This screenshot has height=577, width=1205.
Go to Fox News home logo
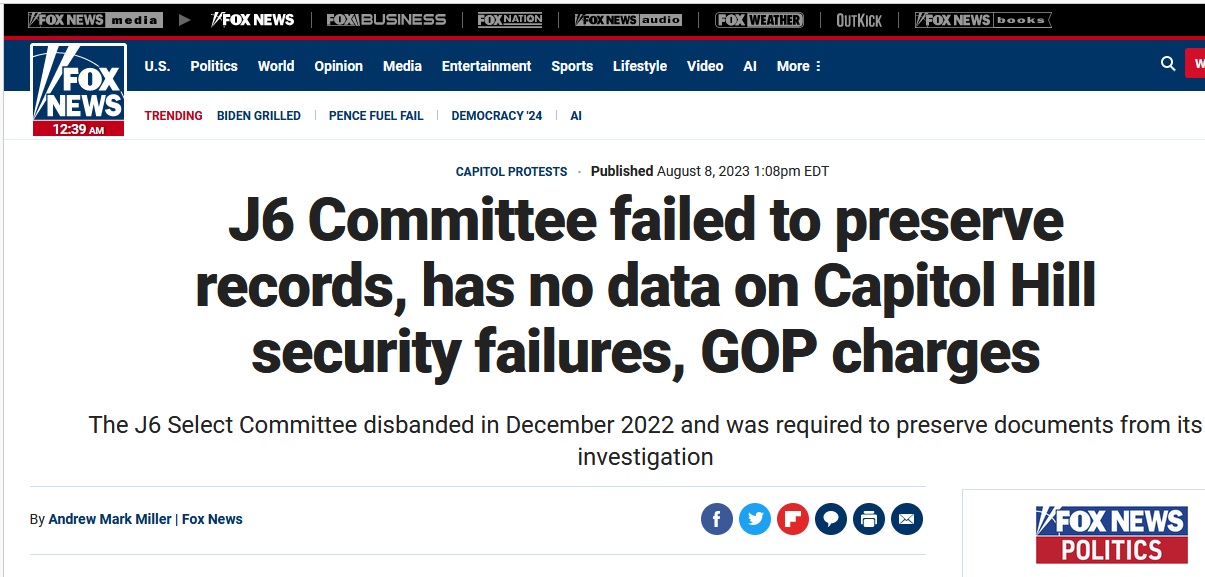pyautogui.click(x=78, y=90)
